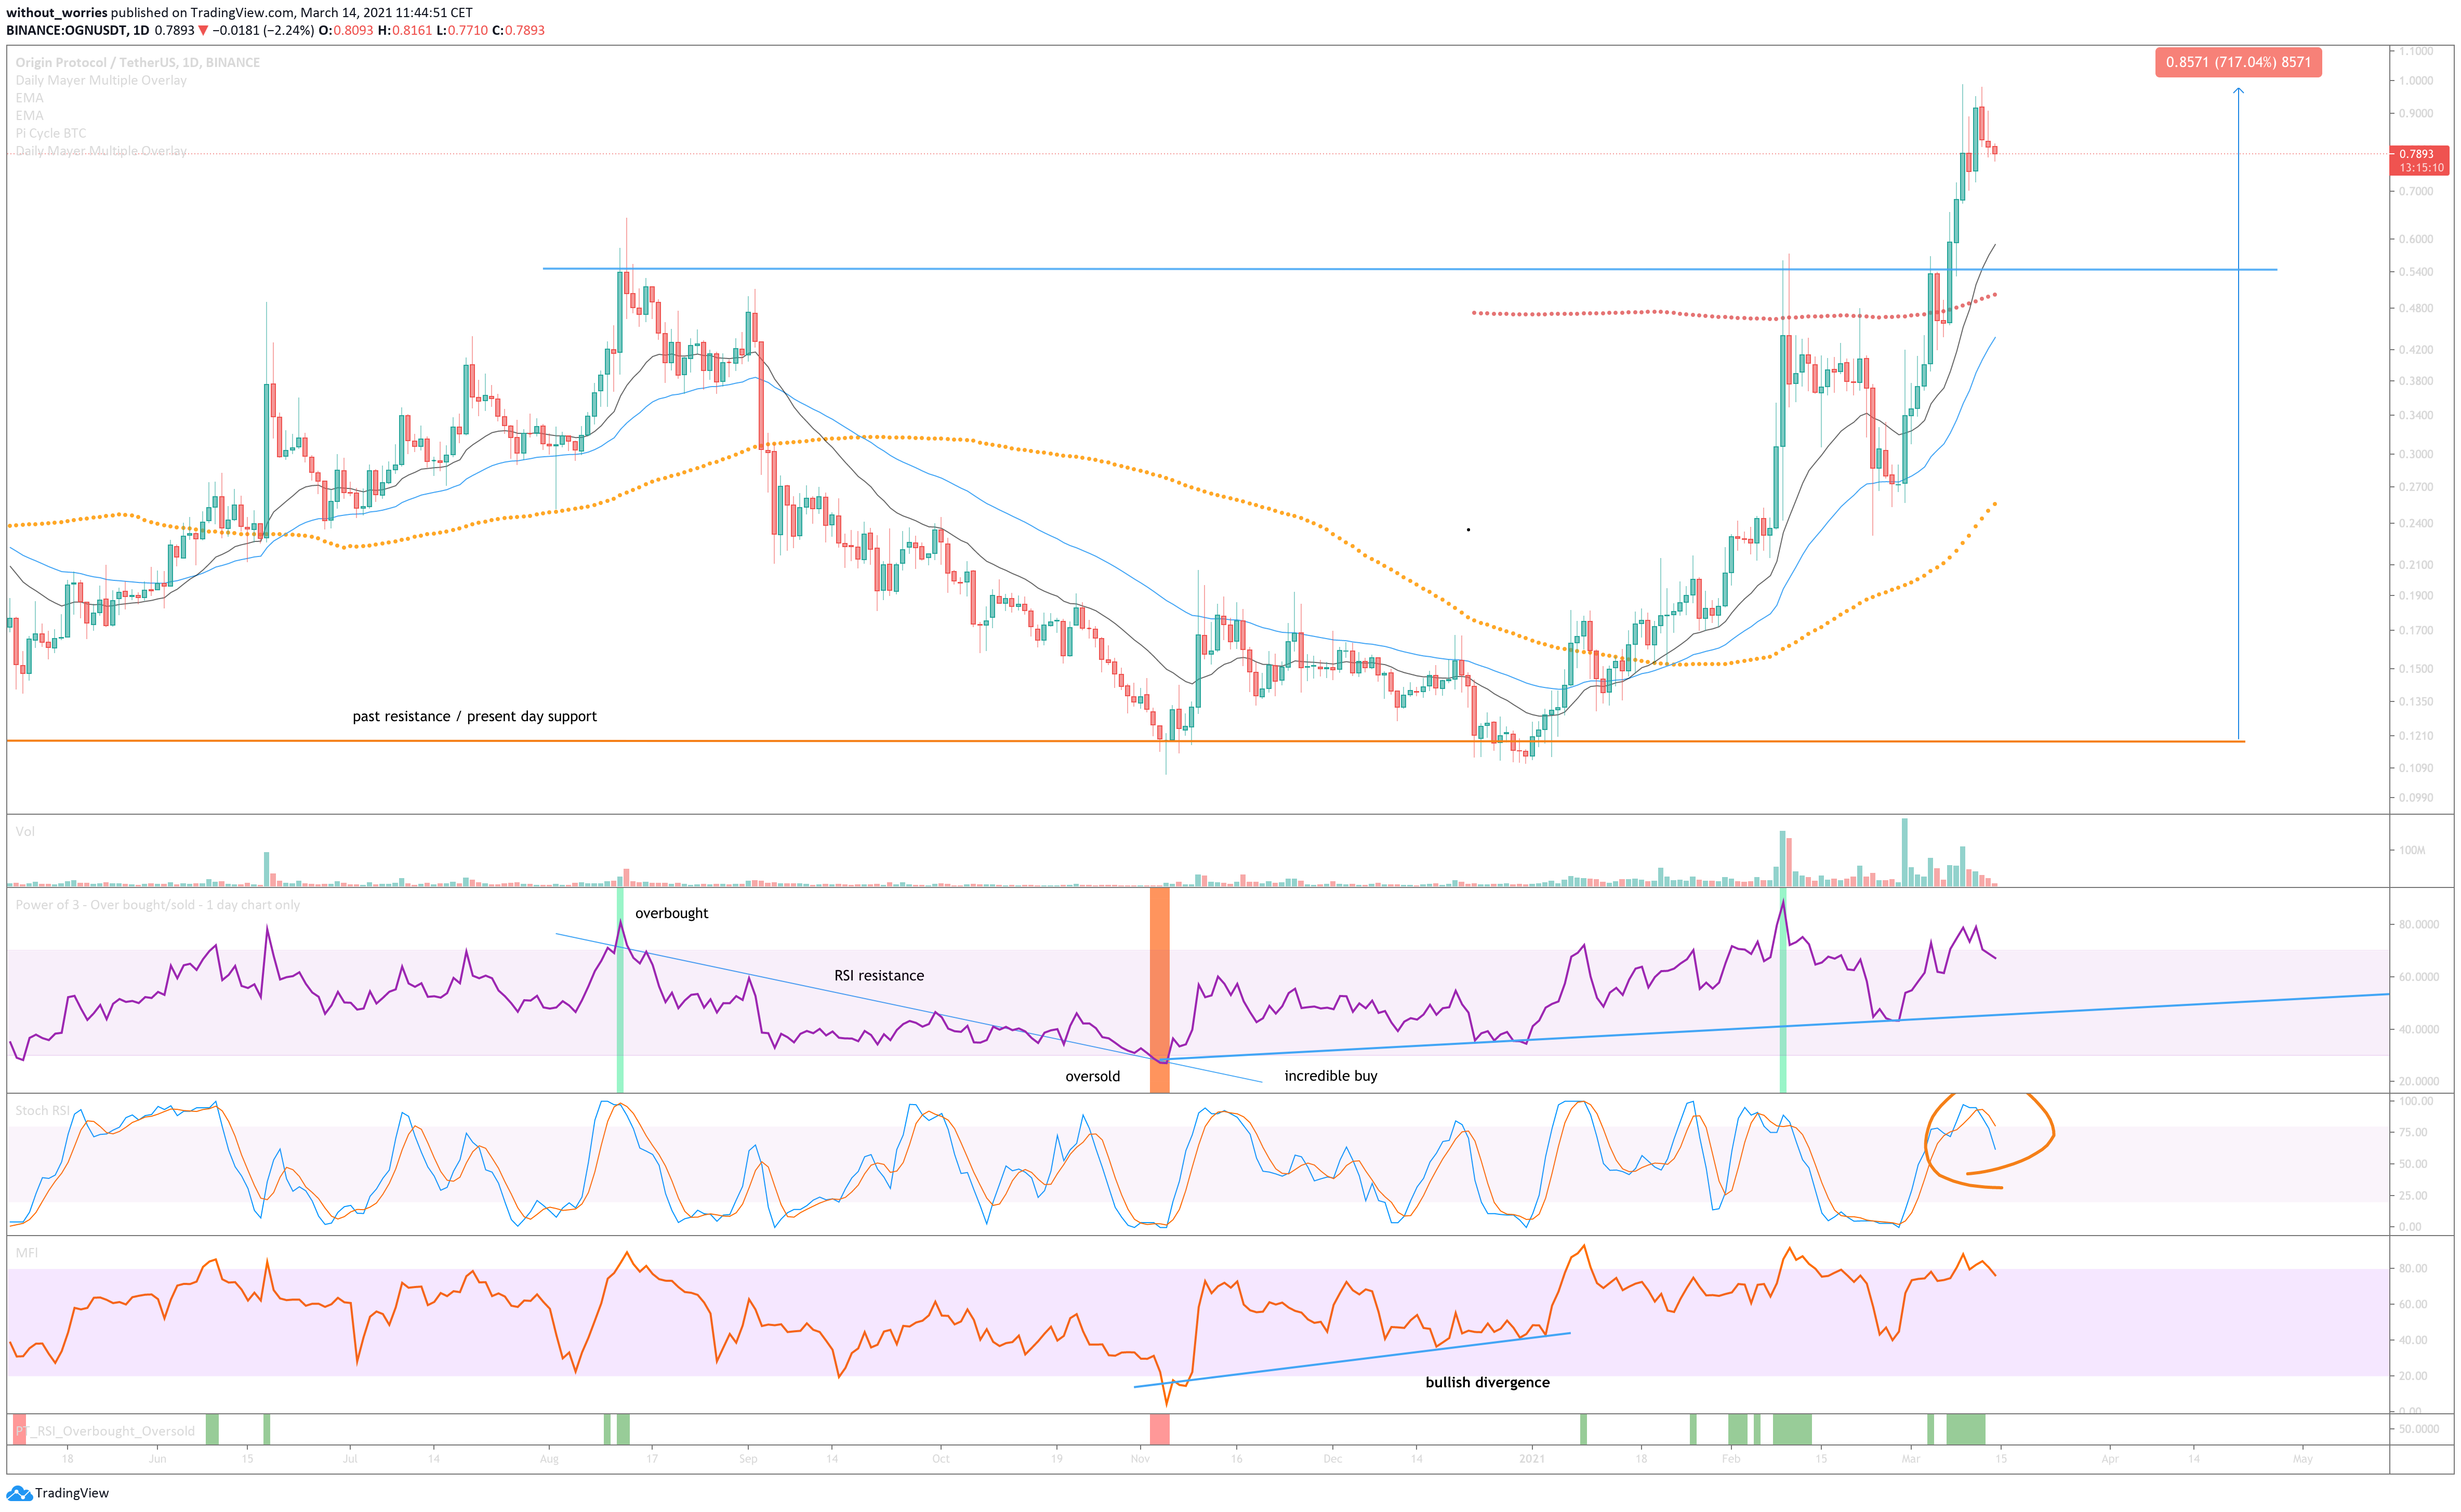
Task: Click the 'bullish divergence' annotation text
Action: [x=1487, y=1382]
